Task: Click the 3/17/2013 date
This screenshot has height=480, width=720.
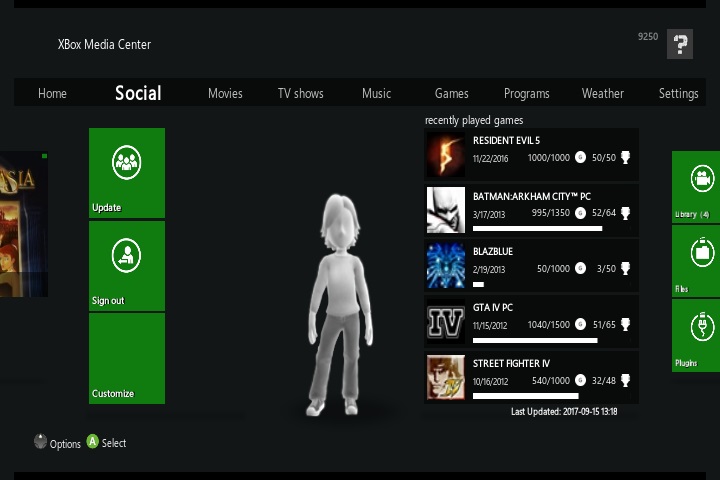Action: 489,215
